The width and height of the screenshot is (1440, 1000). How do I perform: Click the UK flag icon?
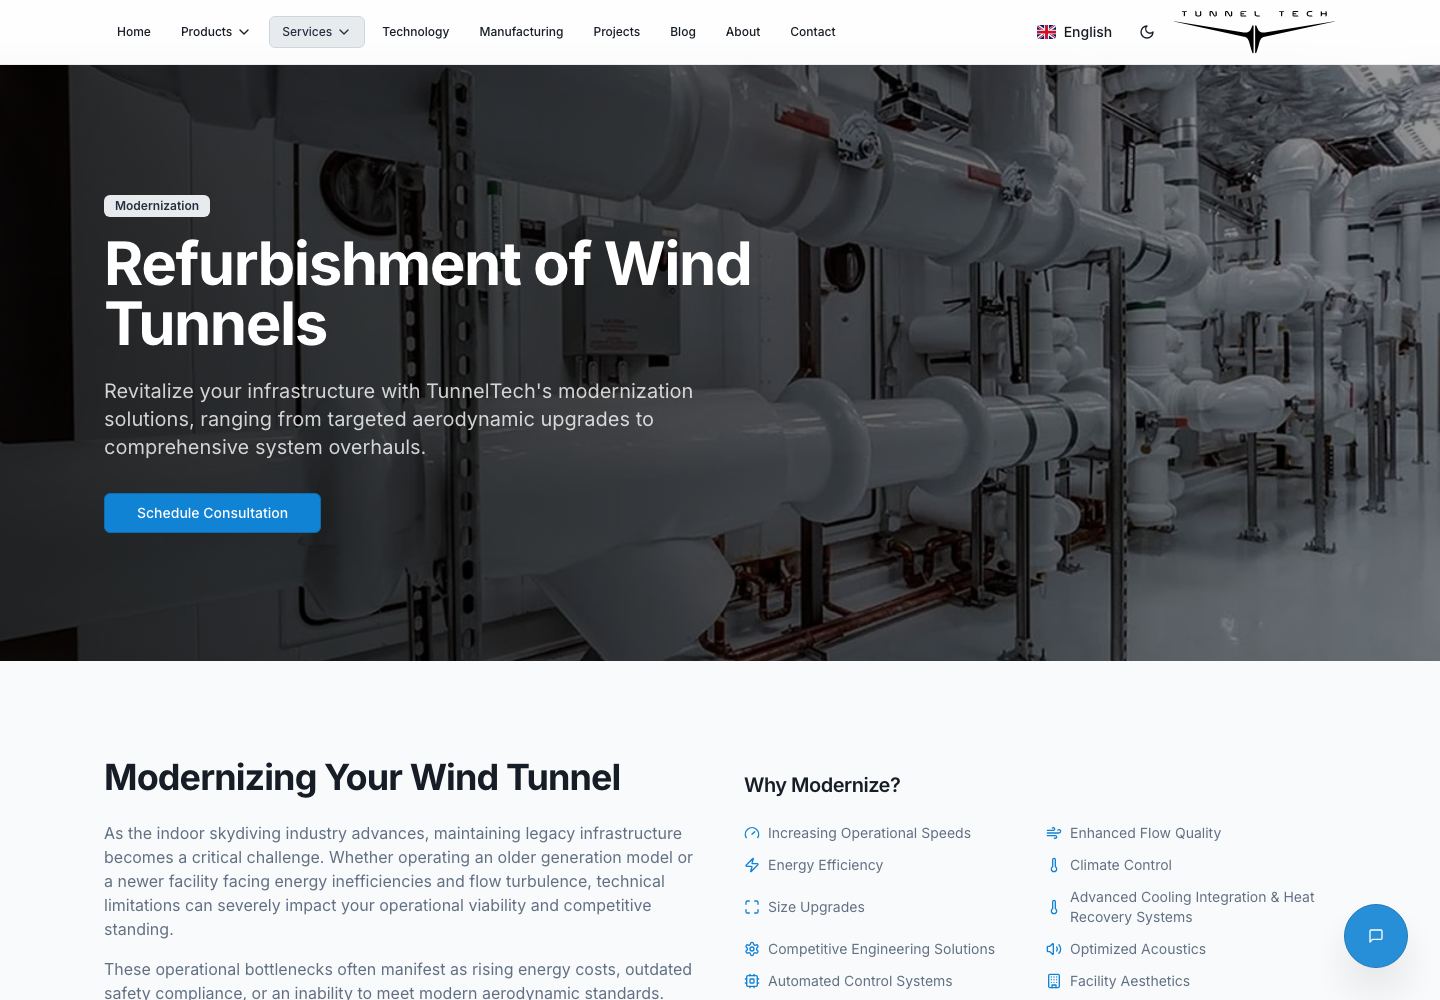1046,32
